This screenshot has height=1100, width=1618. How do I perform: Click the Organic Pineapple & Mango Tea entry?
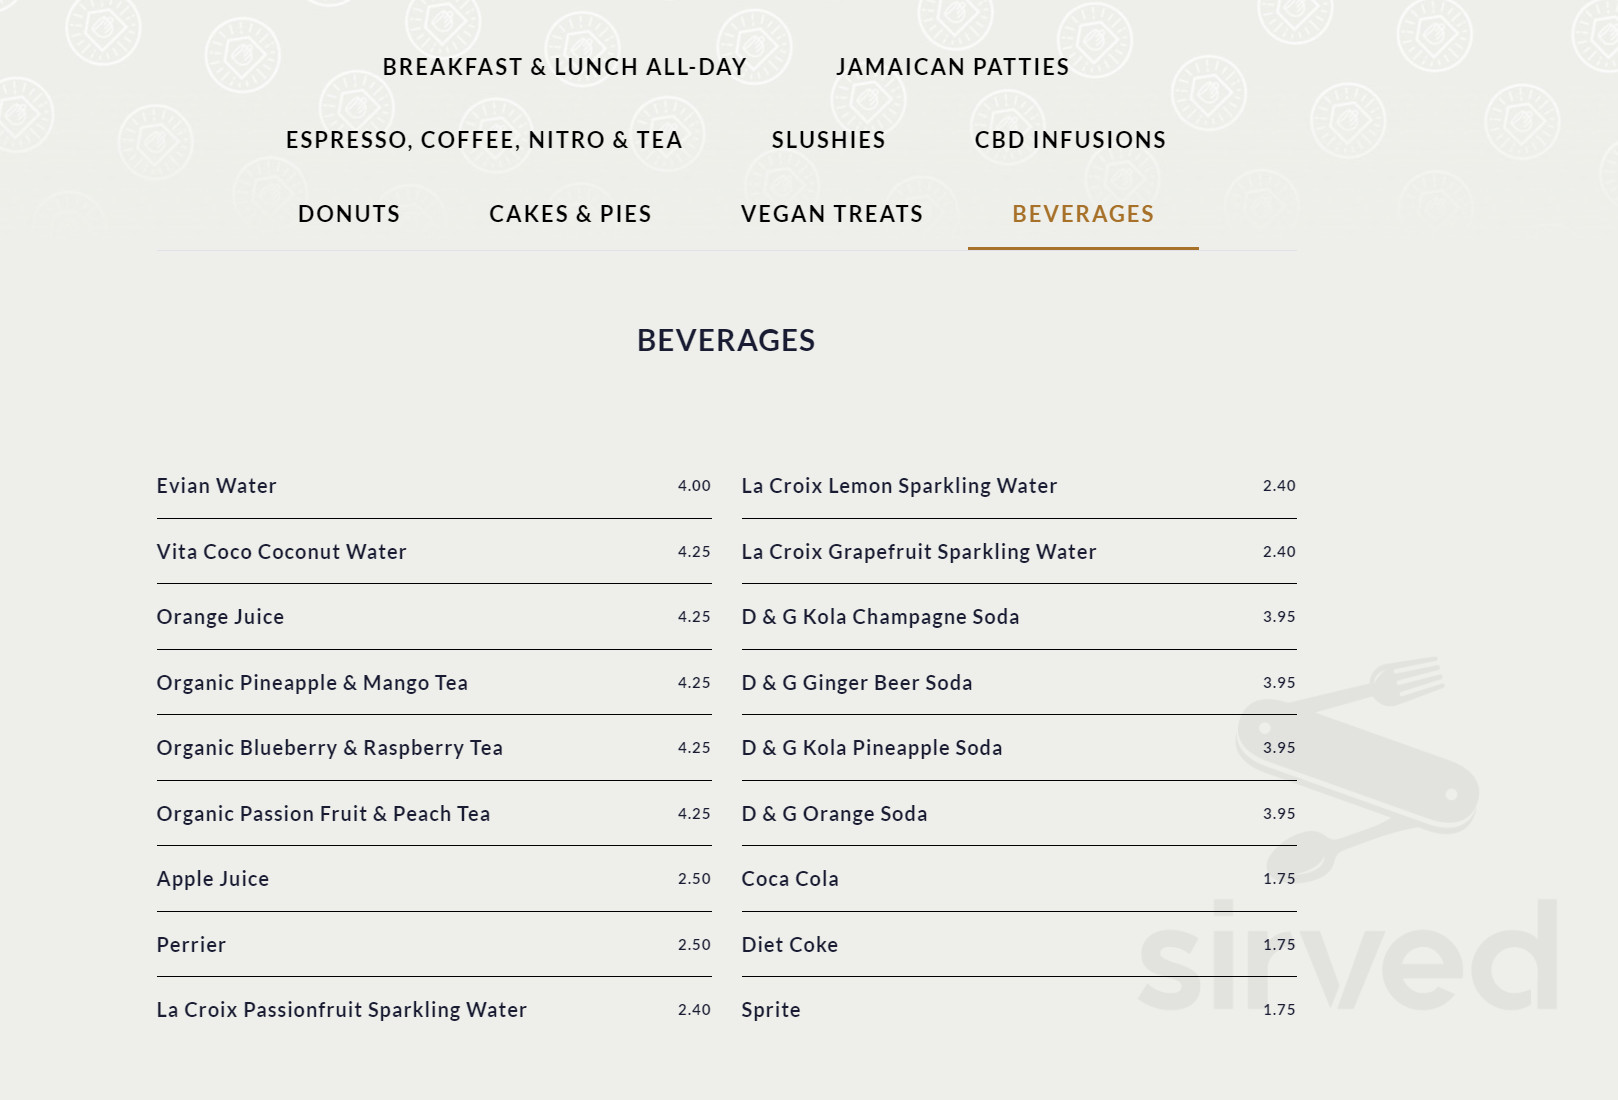click(x=312, y=682)
